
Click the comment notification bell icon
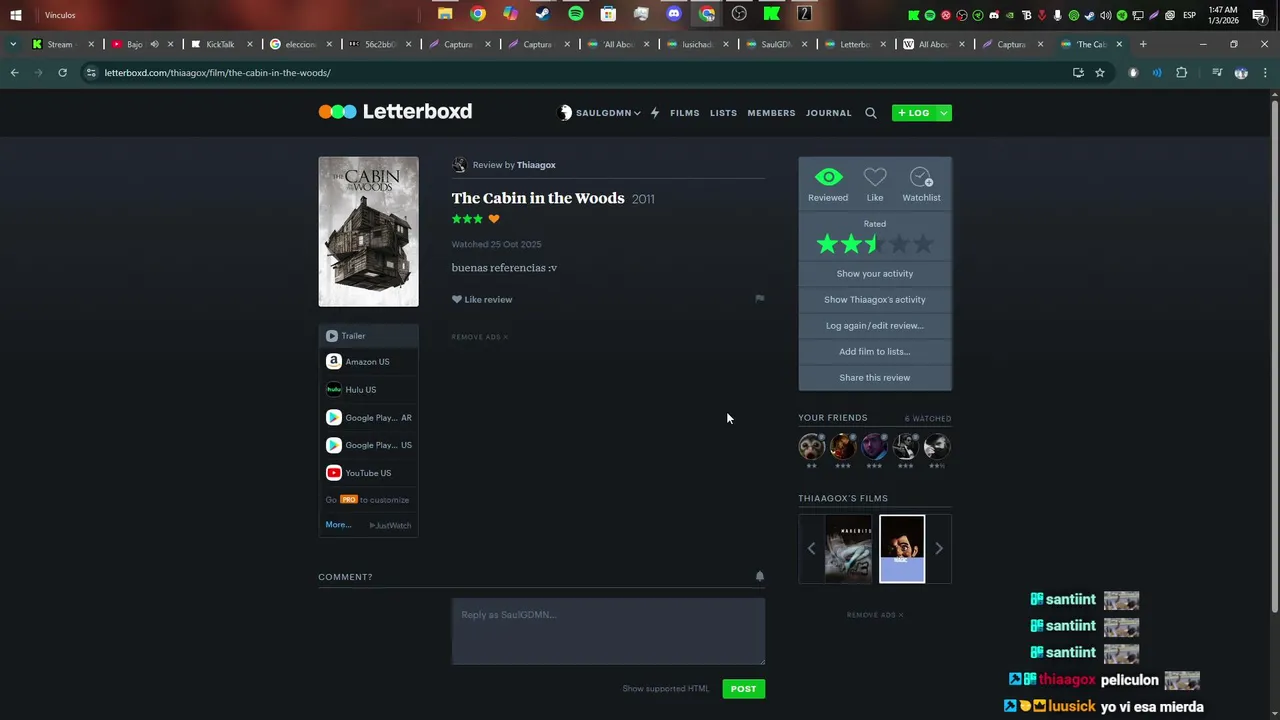(x=759, y=576)
